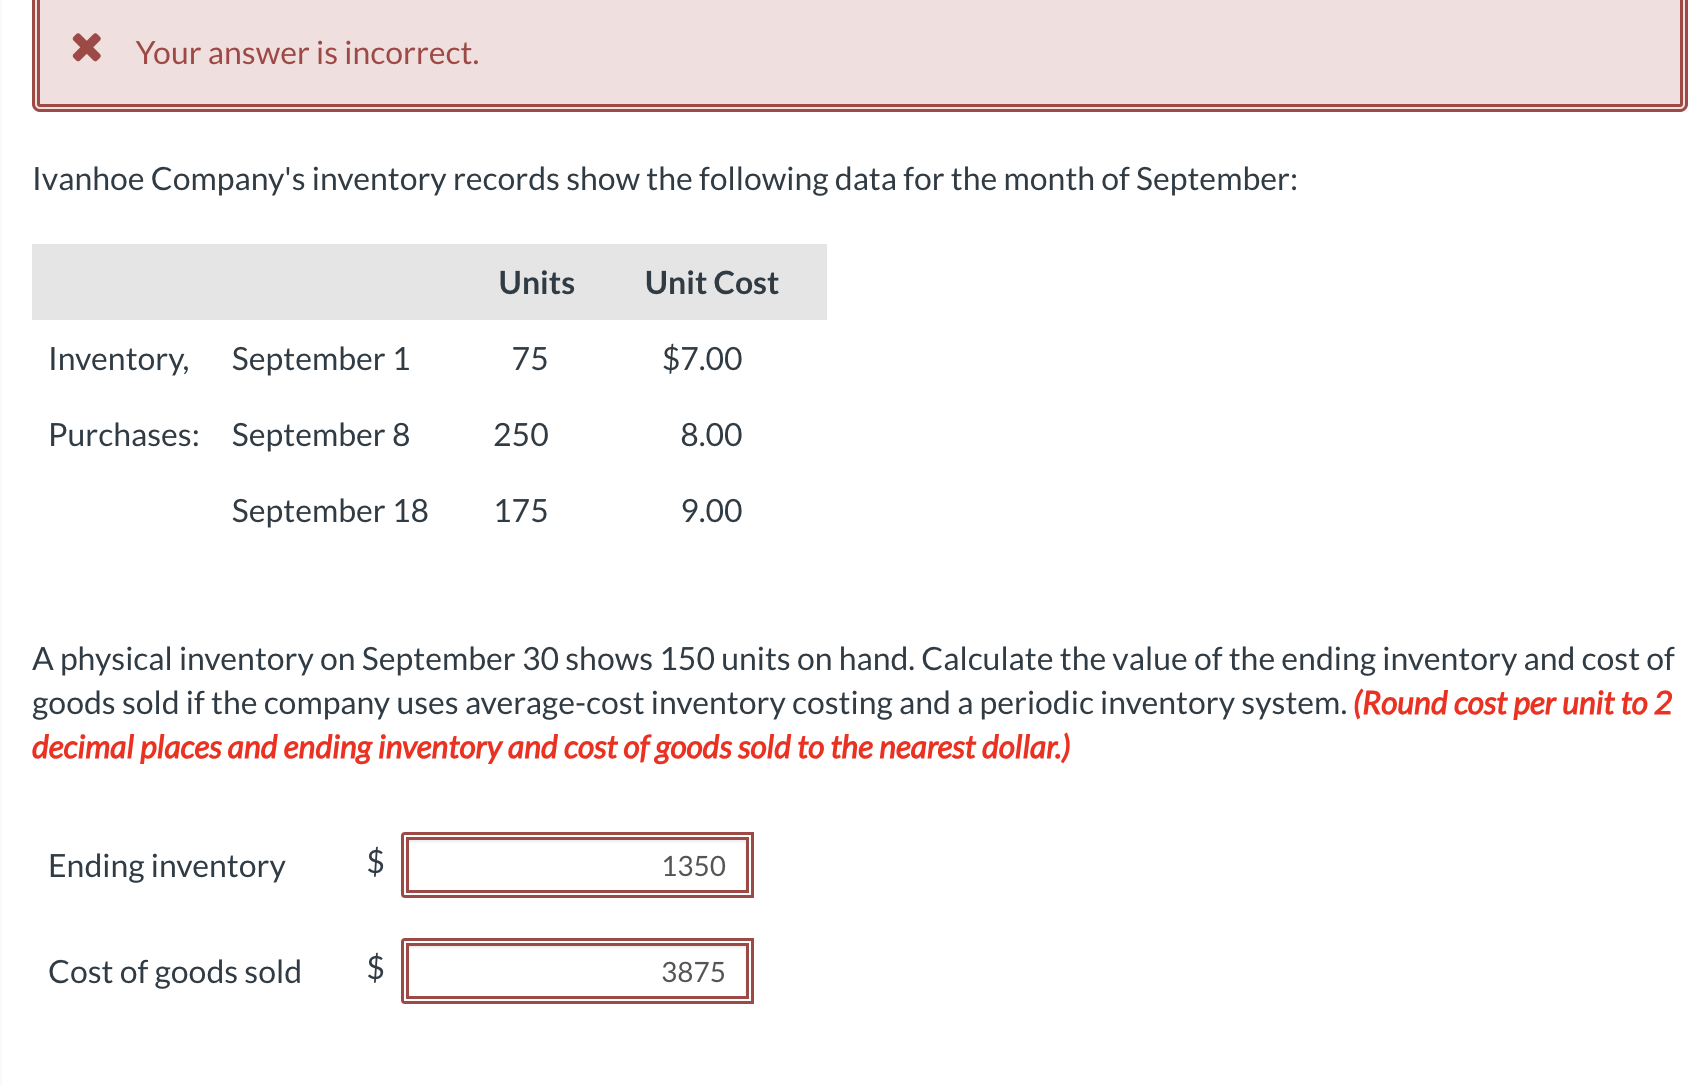The image size is (1702, 1086).
Task: Select the value 3875 in the answer box
Action: [x=694, y=970]
